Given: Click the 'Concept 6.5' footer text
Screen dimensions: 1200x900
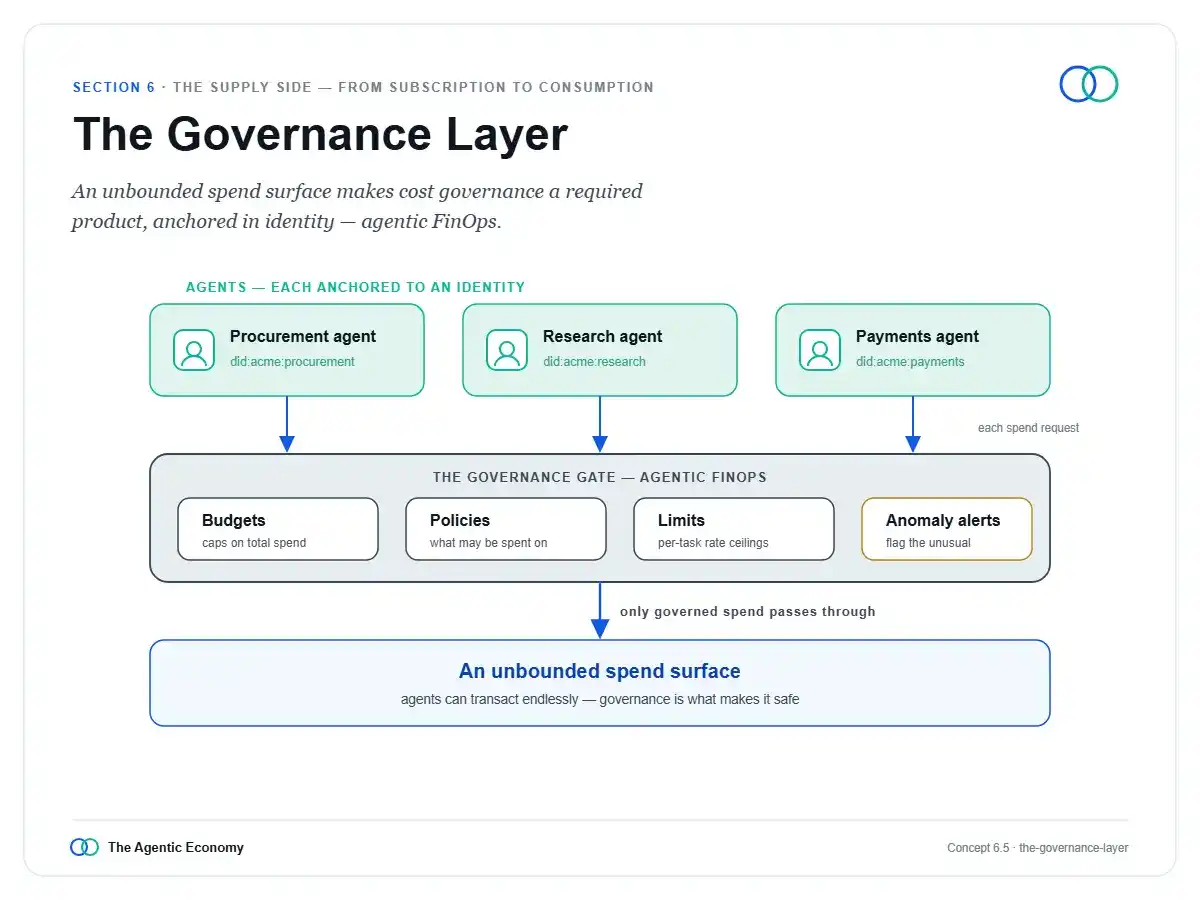Looking at the screenshot, I should point(978,848).
